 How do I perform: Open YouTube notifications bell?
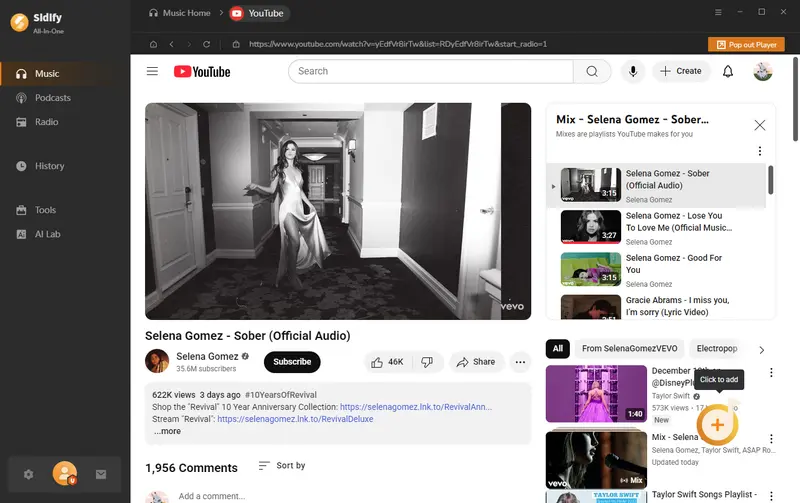(x=728, y=71)
